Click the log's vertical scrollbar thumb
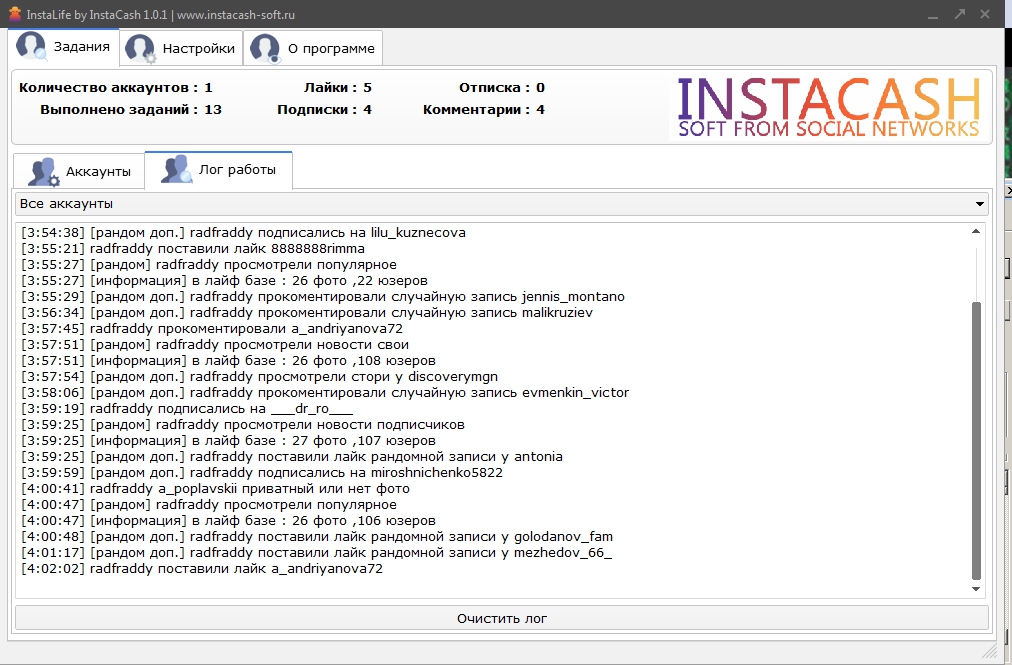Viewport: 1012px width, 665px height. click(x=976, y=441)
